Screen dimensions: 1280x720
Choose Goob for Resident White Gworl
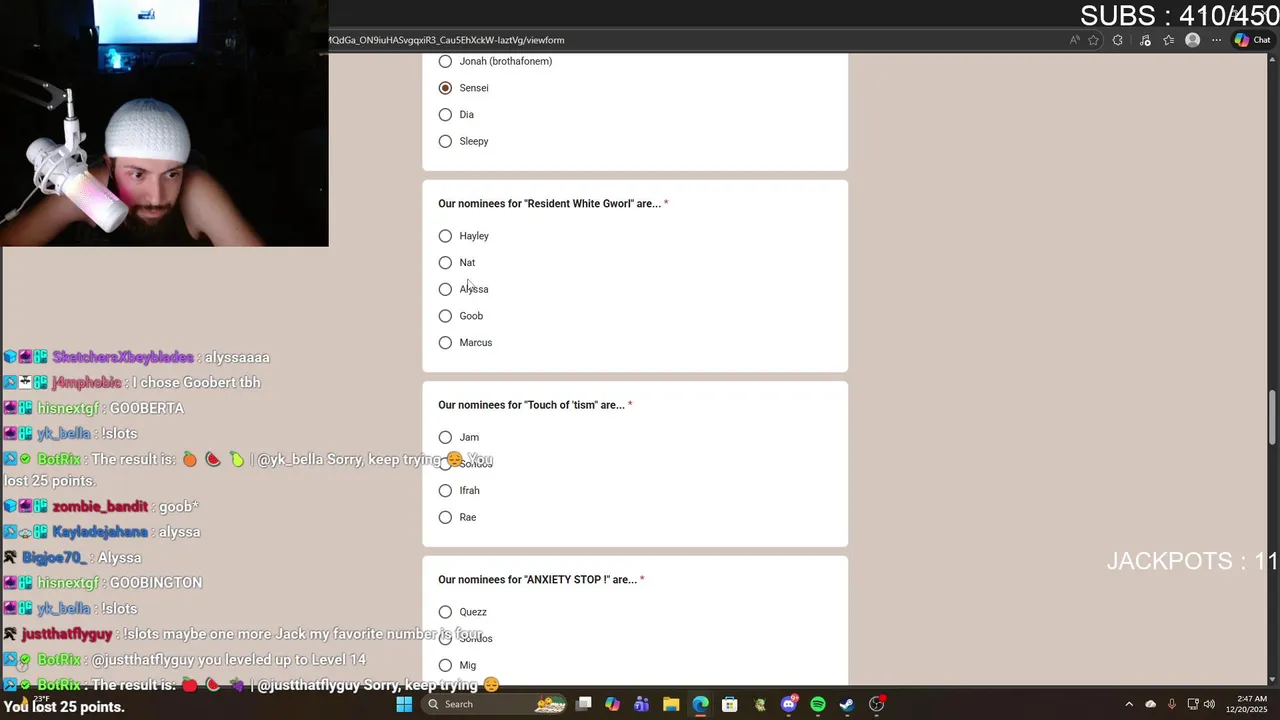click(x=445, y=316)
